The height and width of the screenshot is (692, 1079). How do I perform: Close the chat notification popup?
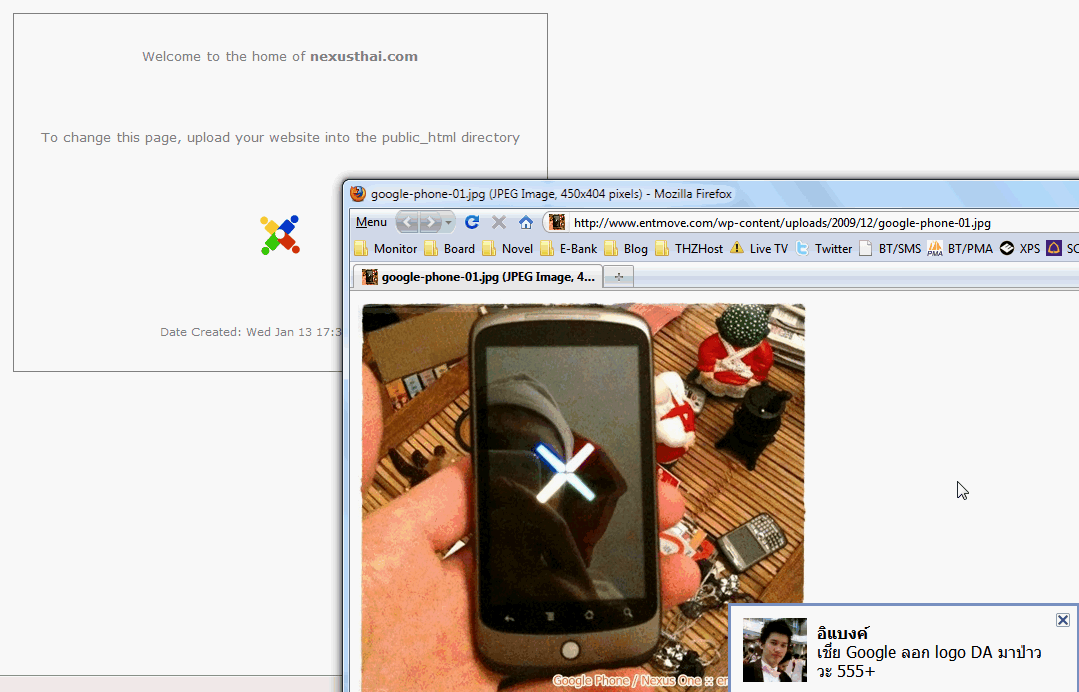[x=1062, y=620]
